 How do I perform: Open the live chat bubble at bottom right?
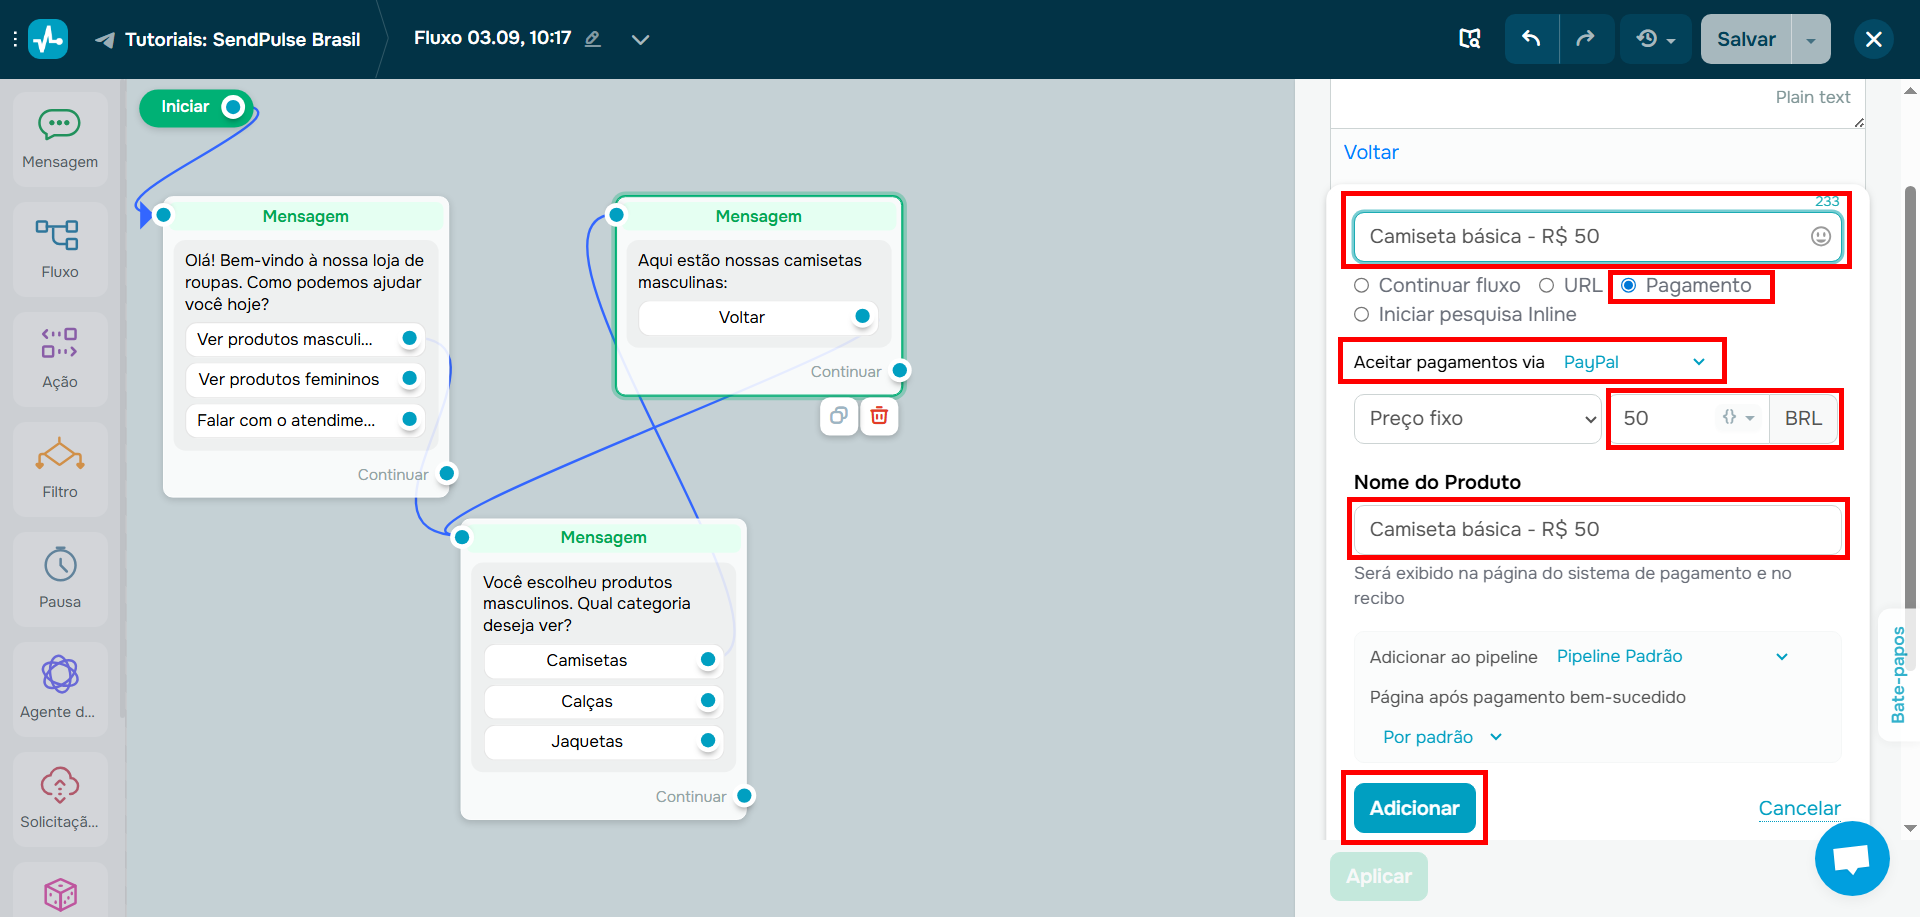(1851, 858)
